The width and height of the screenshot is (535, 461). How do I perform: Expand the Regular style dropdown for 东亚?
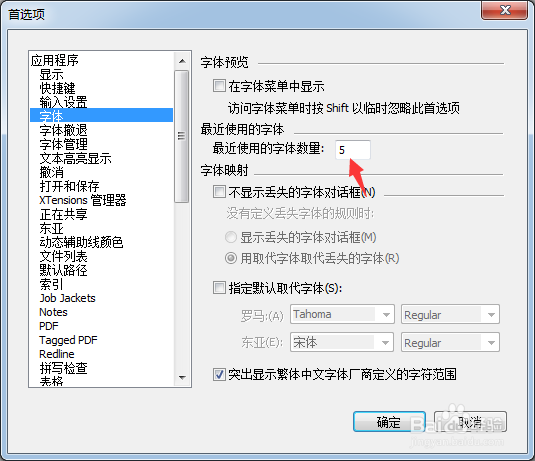click(x=450, y=342)
